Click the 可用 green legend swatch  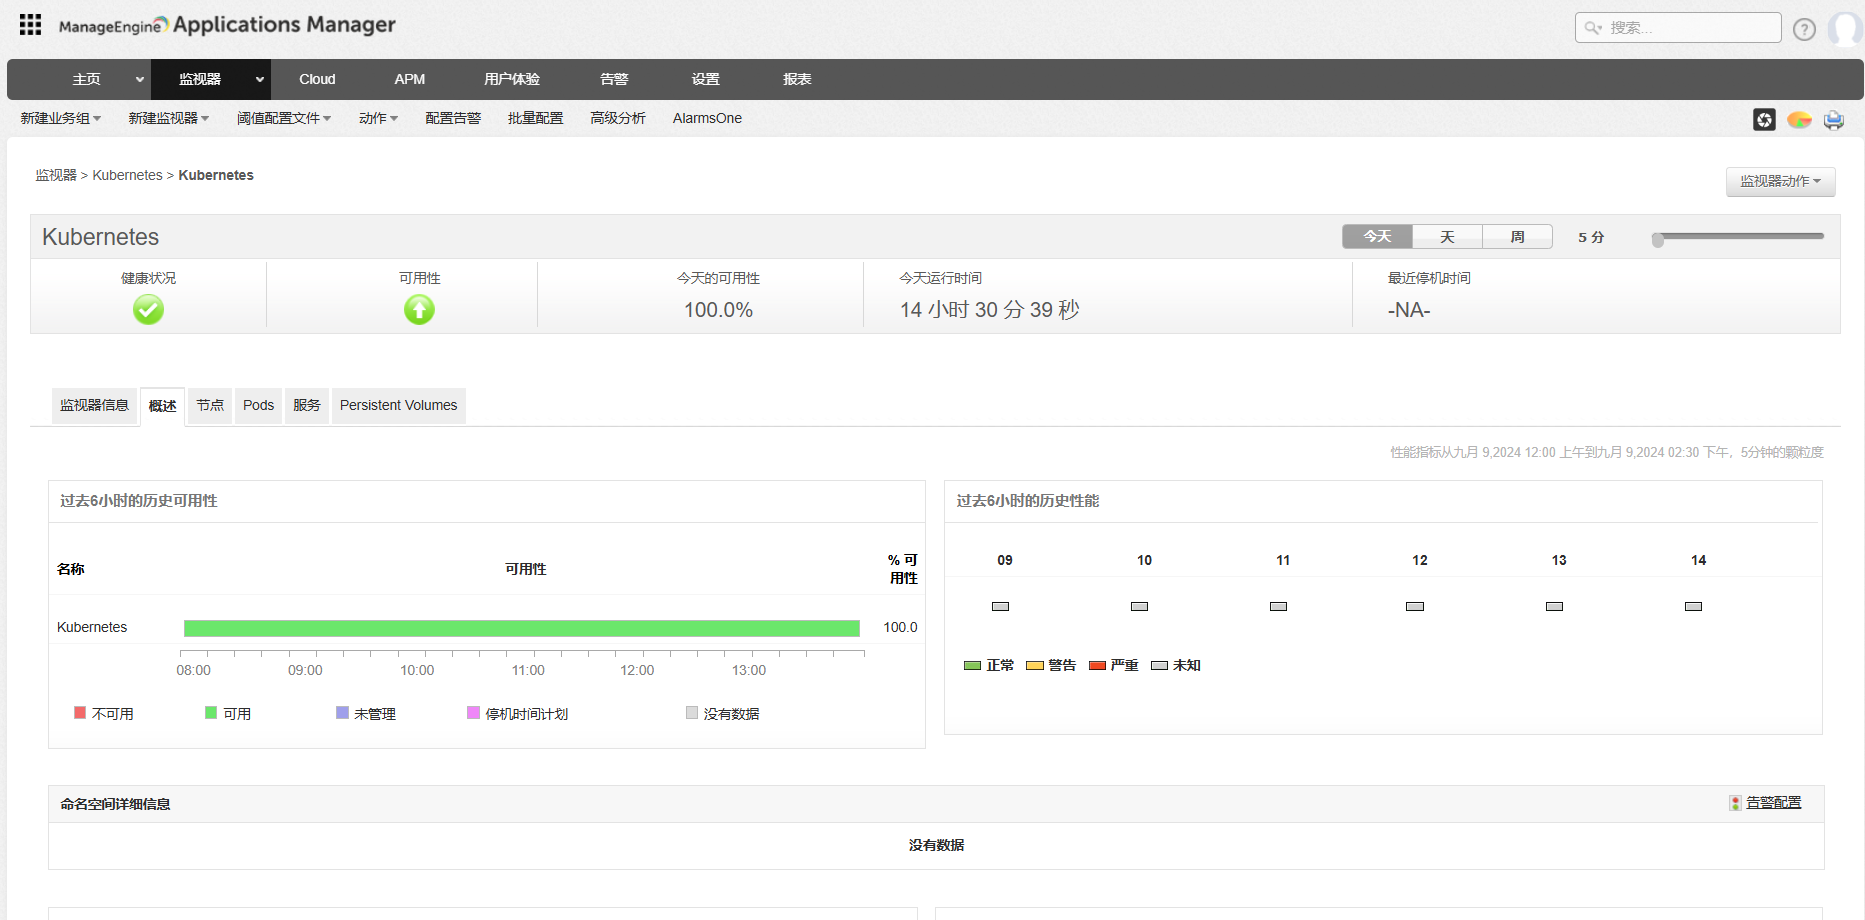[x=211, y=713]
